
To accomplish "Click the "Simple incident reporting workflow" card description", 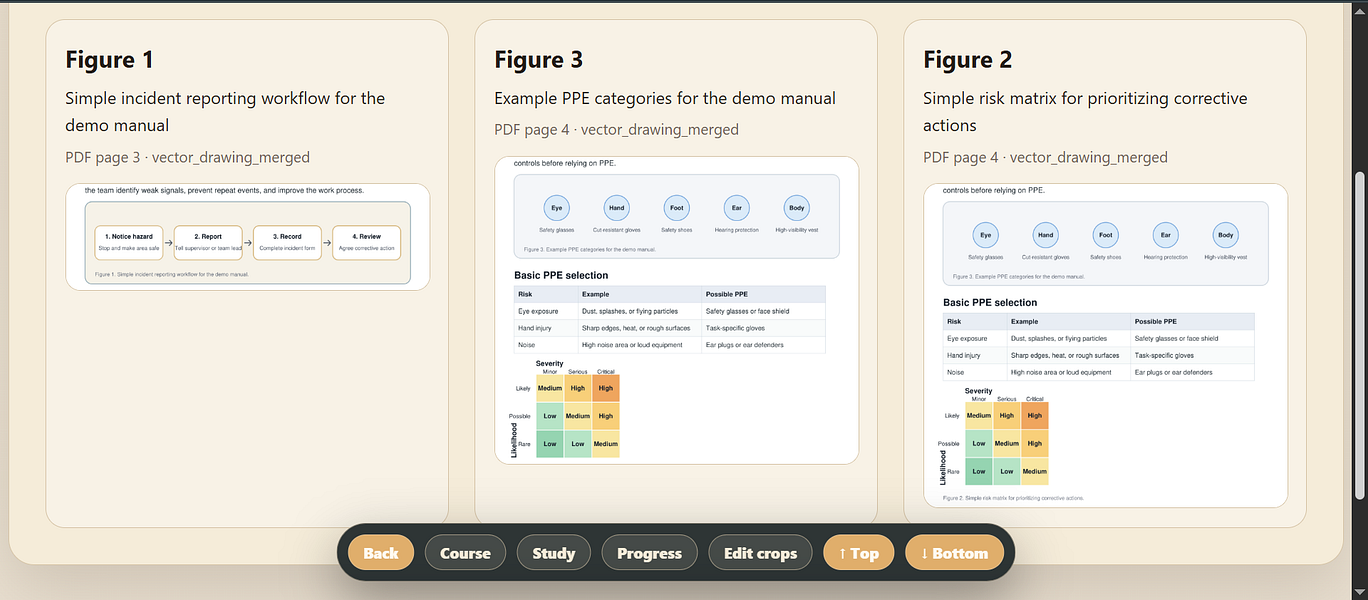I will coord(225,111).
